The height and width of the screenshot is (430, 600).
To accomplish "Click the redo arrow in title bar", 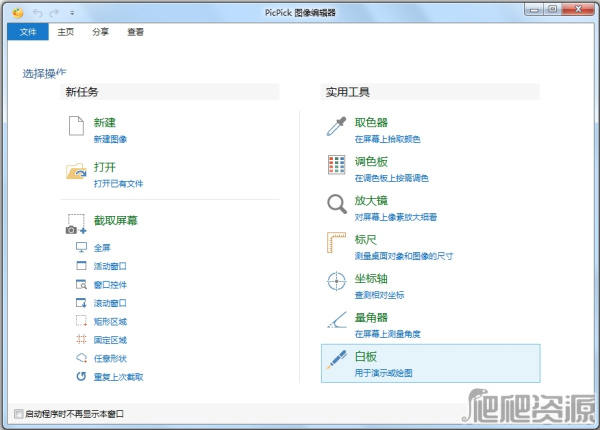I will [54, 13].
